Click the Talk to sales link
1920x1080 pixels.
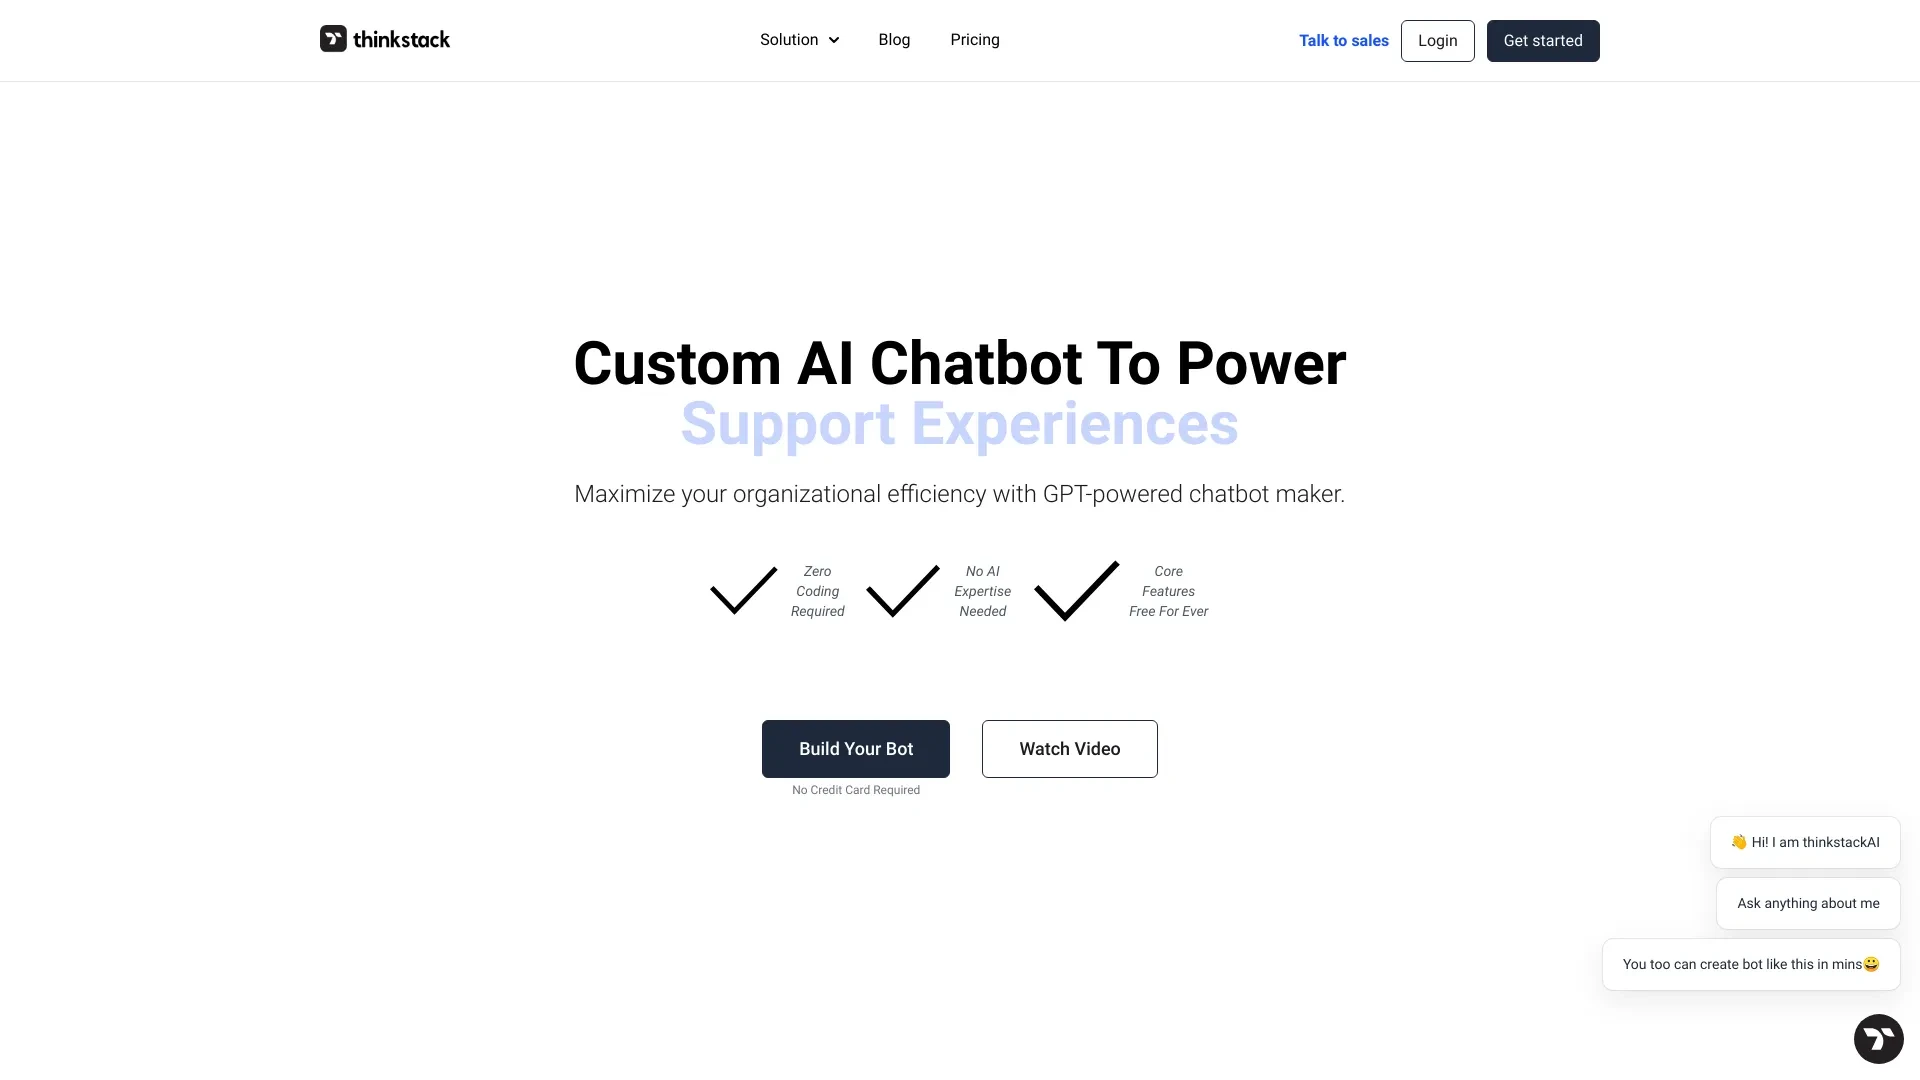[1342, 40]
